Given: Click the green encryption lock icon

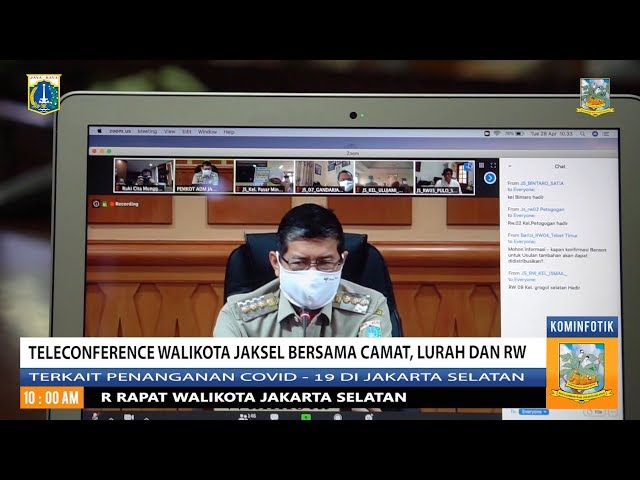Looking at the screenshot, I should [104, 204].
